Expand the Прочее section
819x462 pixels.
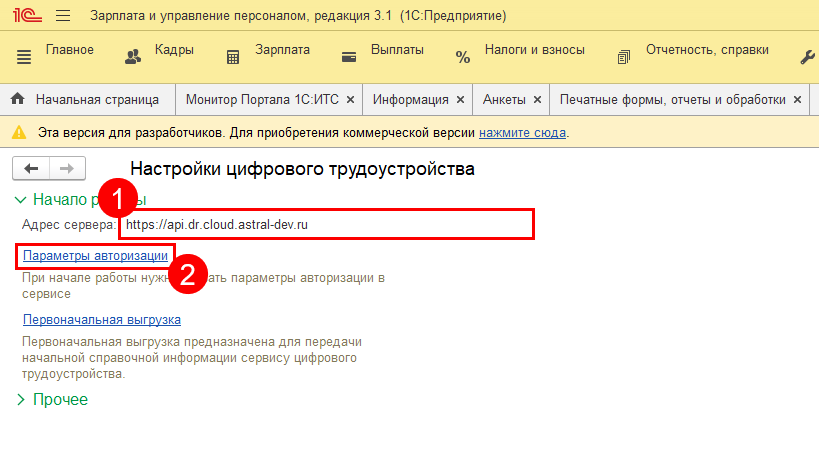click(x=60, y=399)
